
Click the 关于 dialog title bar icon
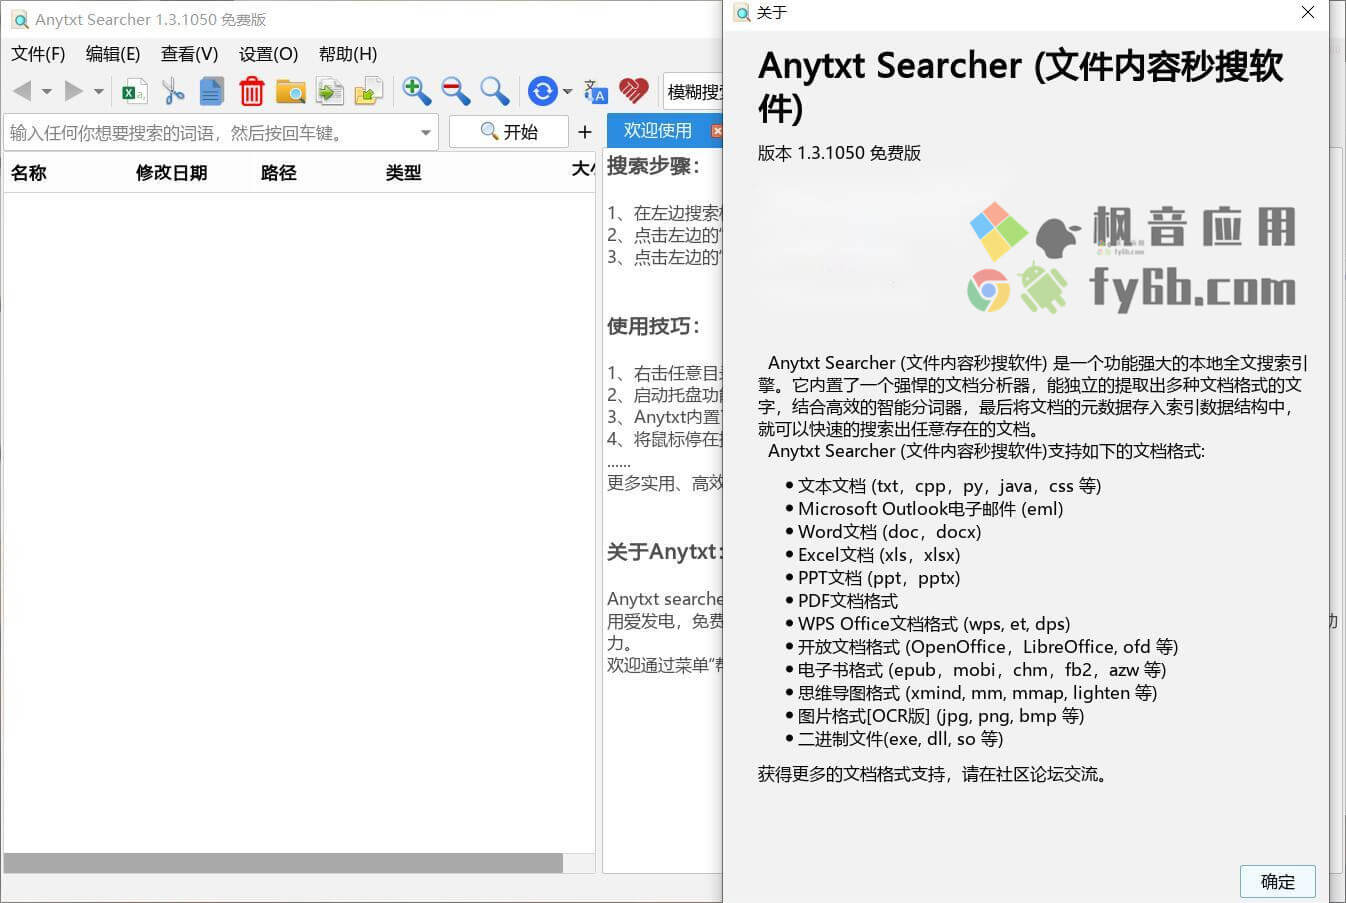pyautogui.click(x=742, y=13)
